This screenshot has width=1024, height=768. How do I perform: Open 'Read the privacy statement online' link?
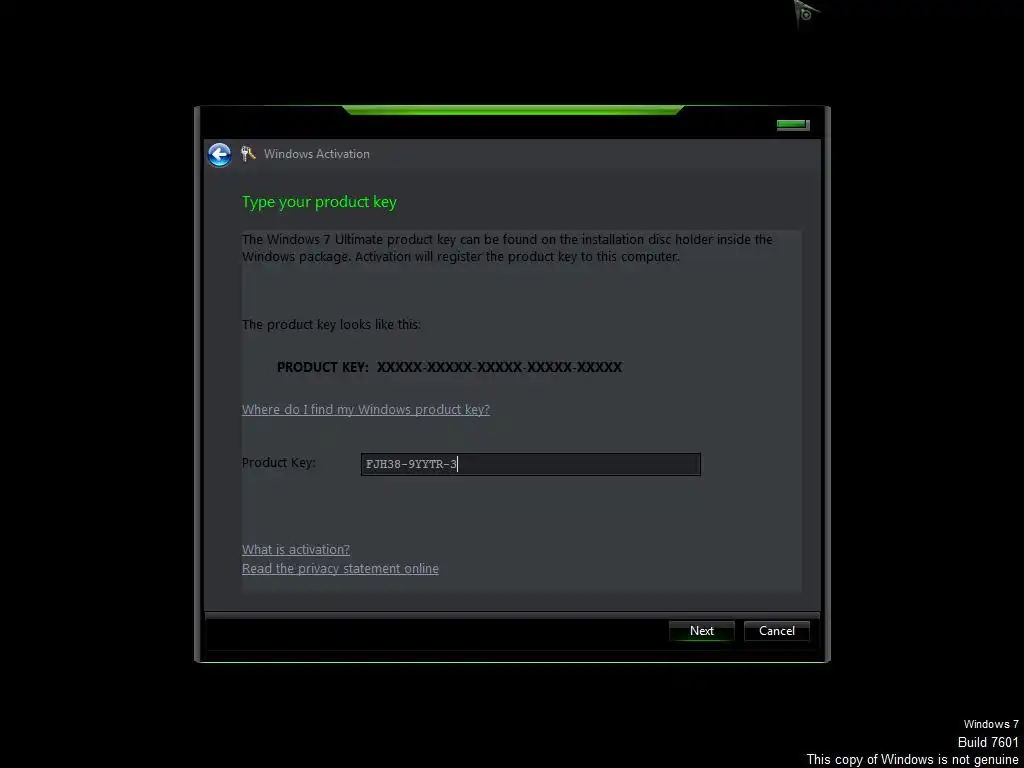click(340, 568)
